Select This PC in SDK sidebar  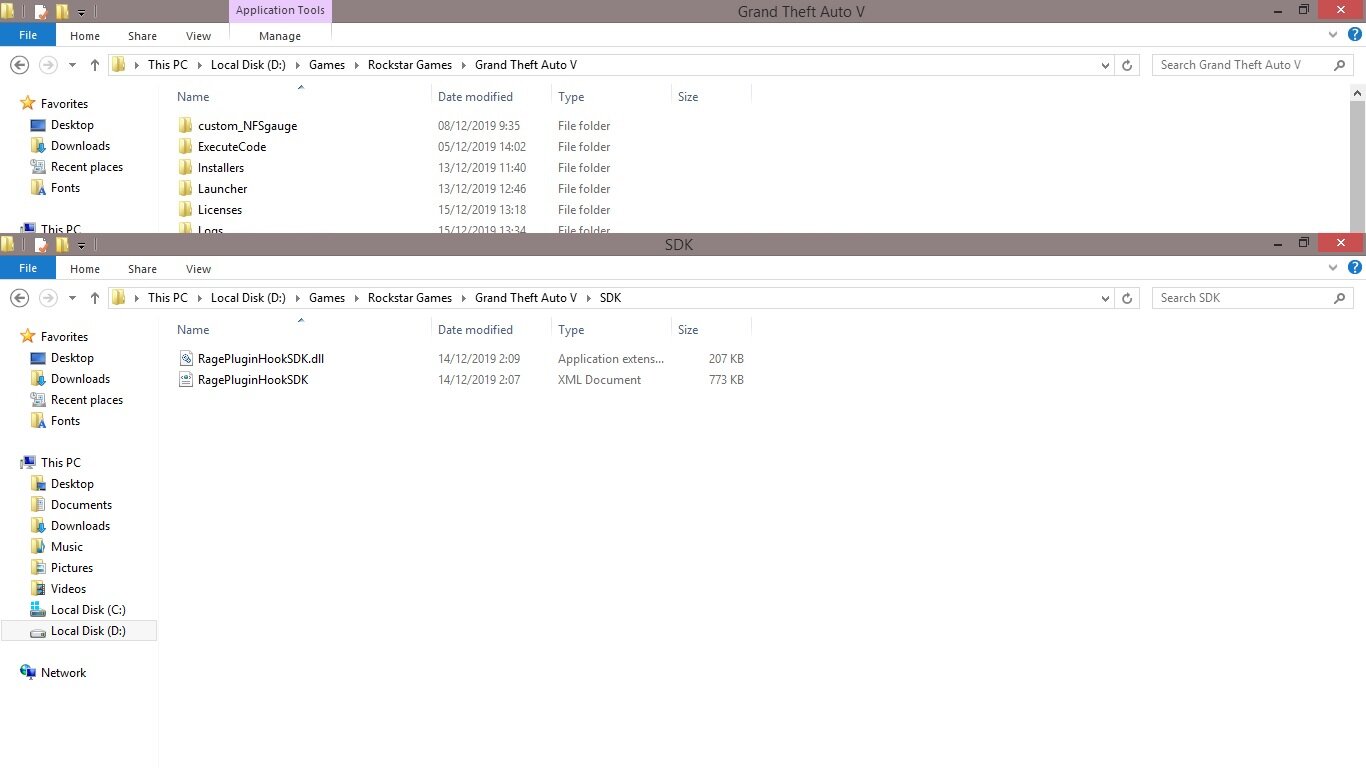tap(61, 463)
